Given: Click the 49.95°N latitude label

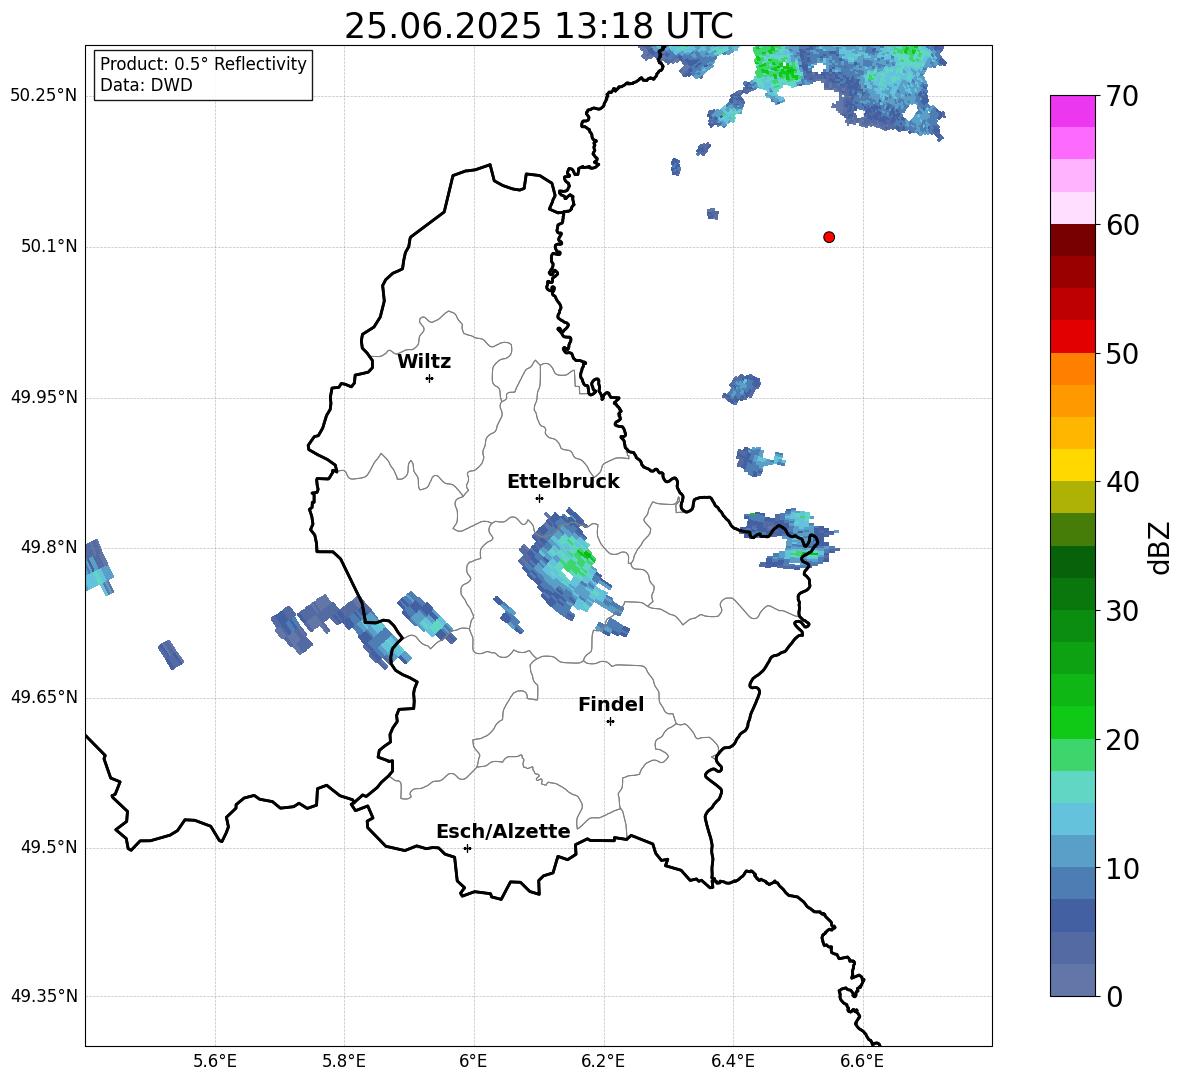Looking at the screenshot, I should 44,397.
